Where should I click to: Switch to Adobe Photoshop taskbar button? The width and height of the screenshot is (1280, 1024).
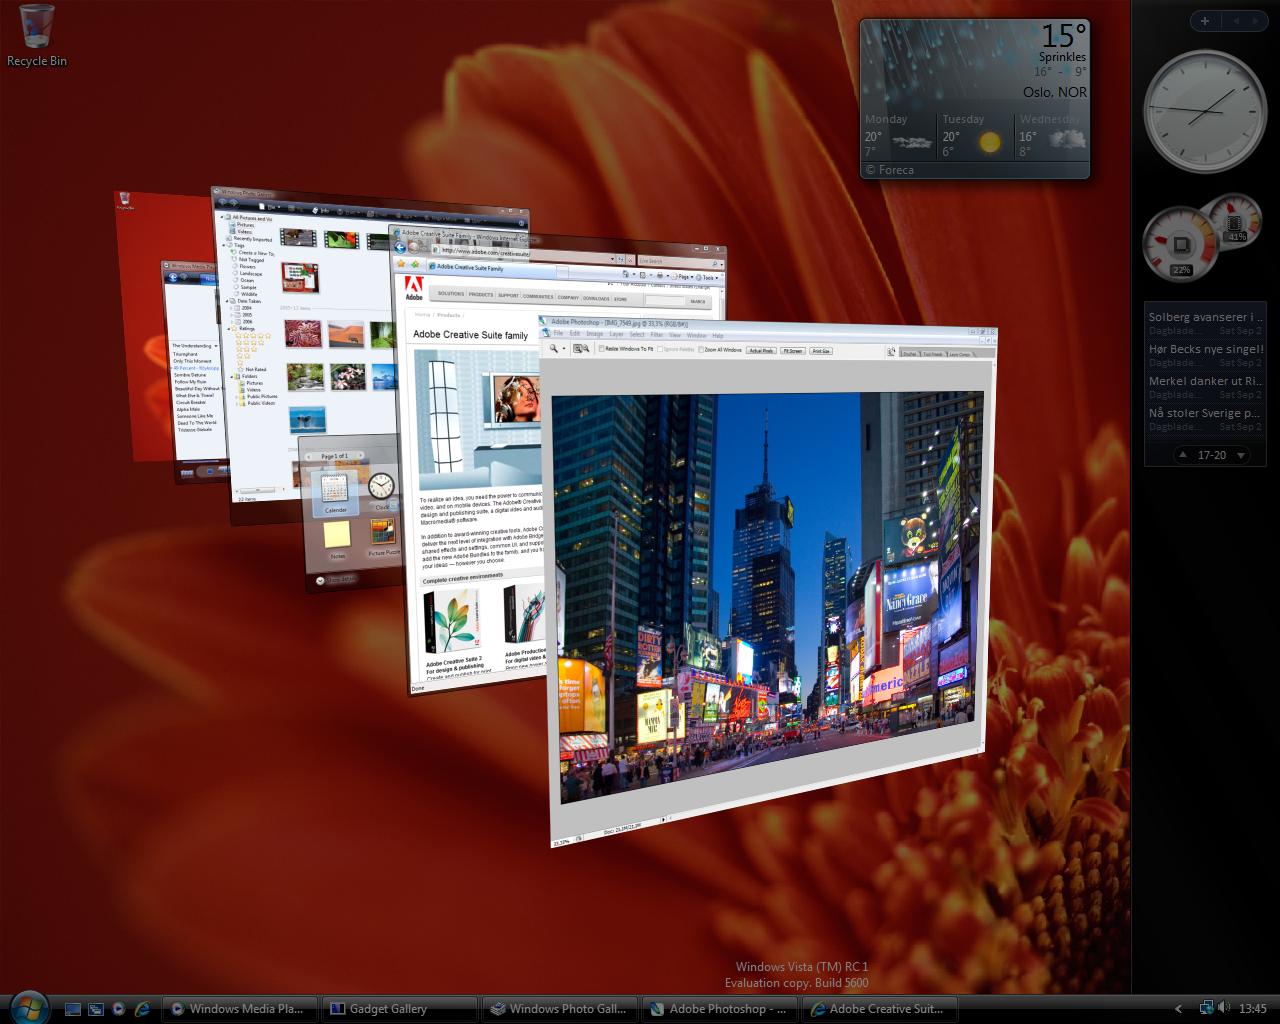[x=719, y=1009]
